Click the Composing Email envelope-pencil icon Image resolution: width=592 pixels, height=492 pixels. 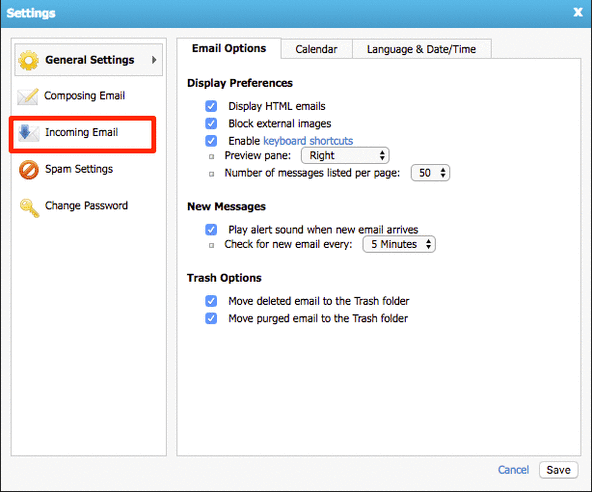pyautogui.click(x=28, y=97)
